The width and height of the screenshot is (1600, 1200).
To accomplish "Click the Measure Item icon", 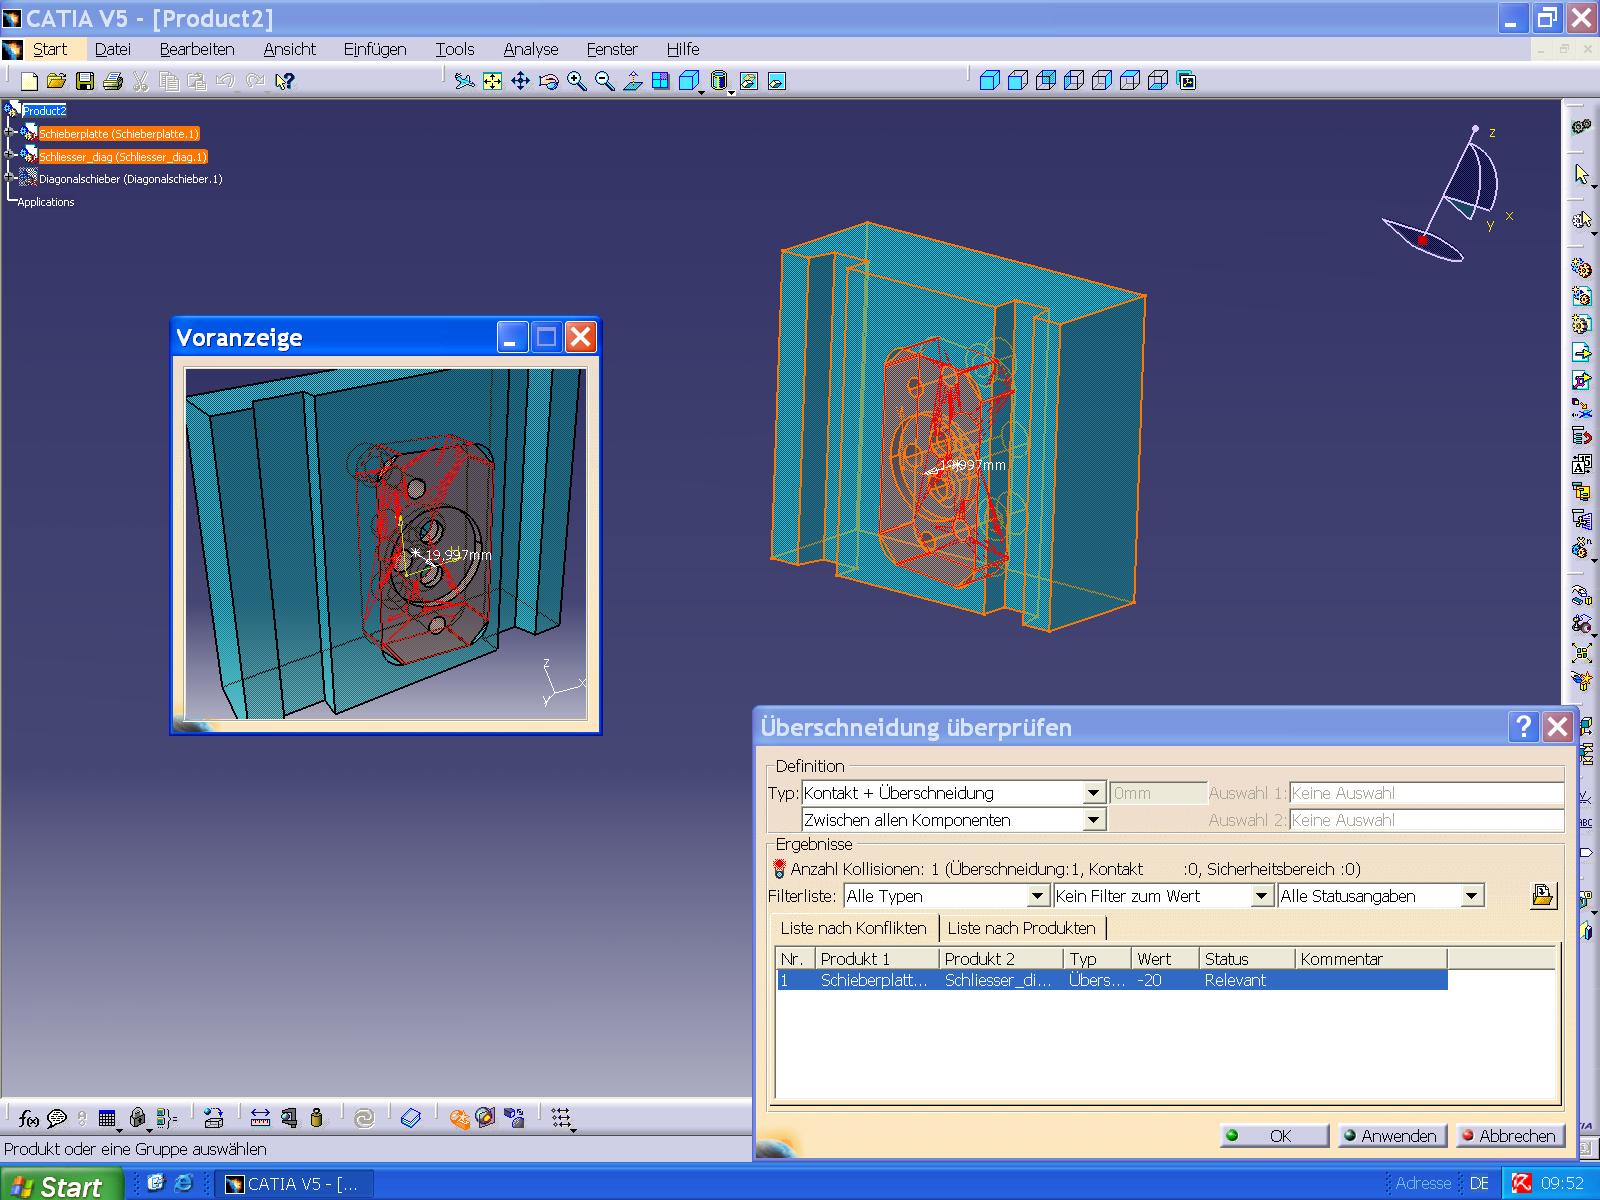I will pos(289,1118).
